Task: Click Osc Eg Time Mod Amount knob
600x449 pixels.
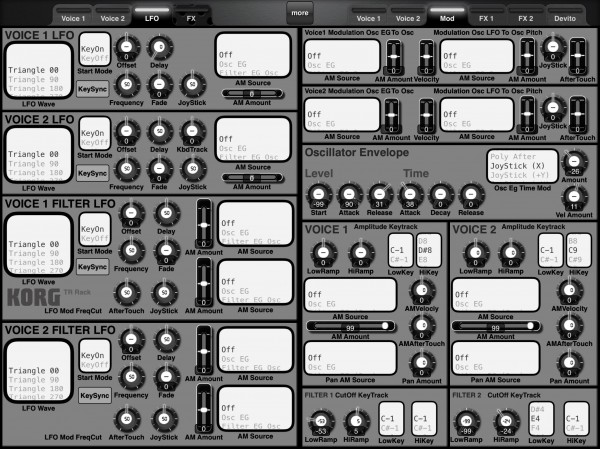Action: (x=574, y=162)
